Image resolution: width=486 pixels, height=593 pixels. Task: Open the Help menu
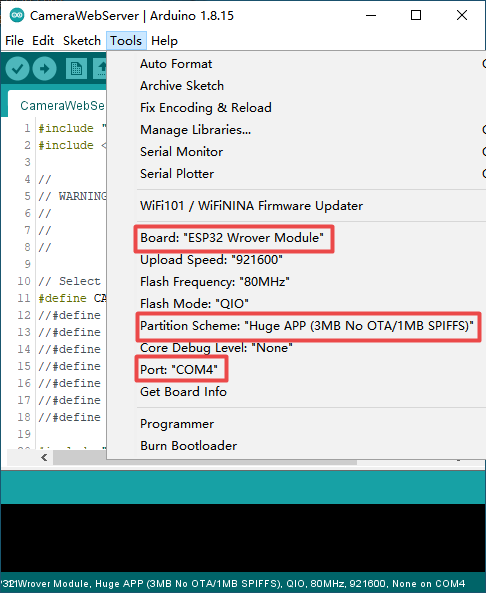coord(164,40)
